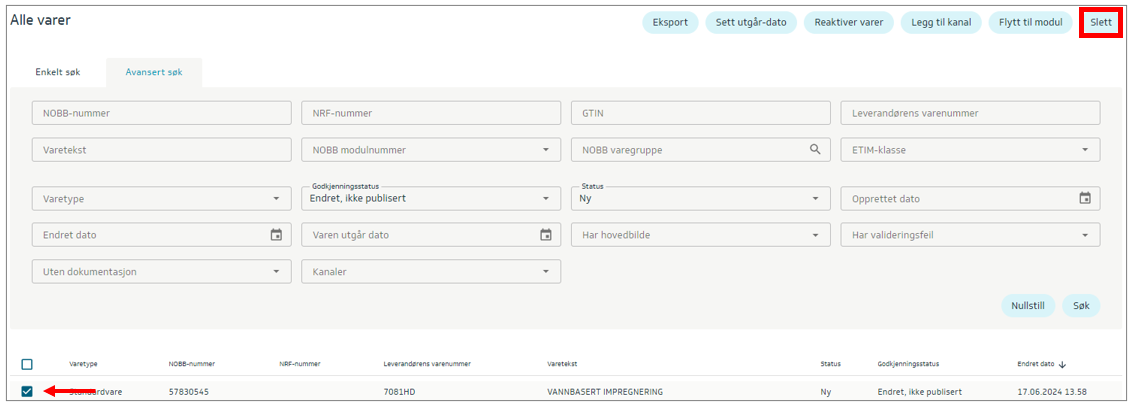Click the Slett button

(x=1100, y=22)
